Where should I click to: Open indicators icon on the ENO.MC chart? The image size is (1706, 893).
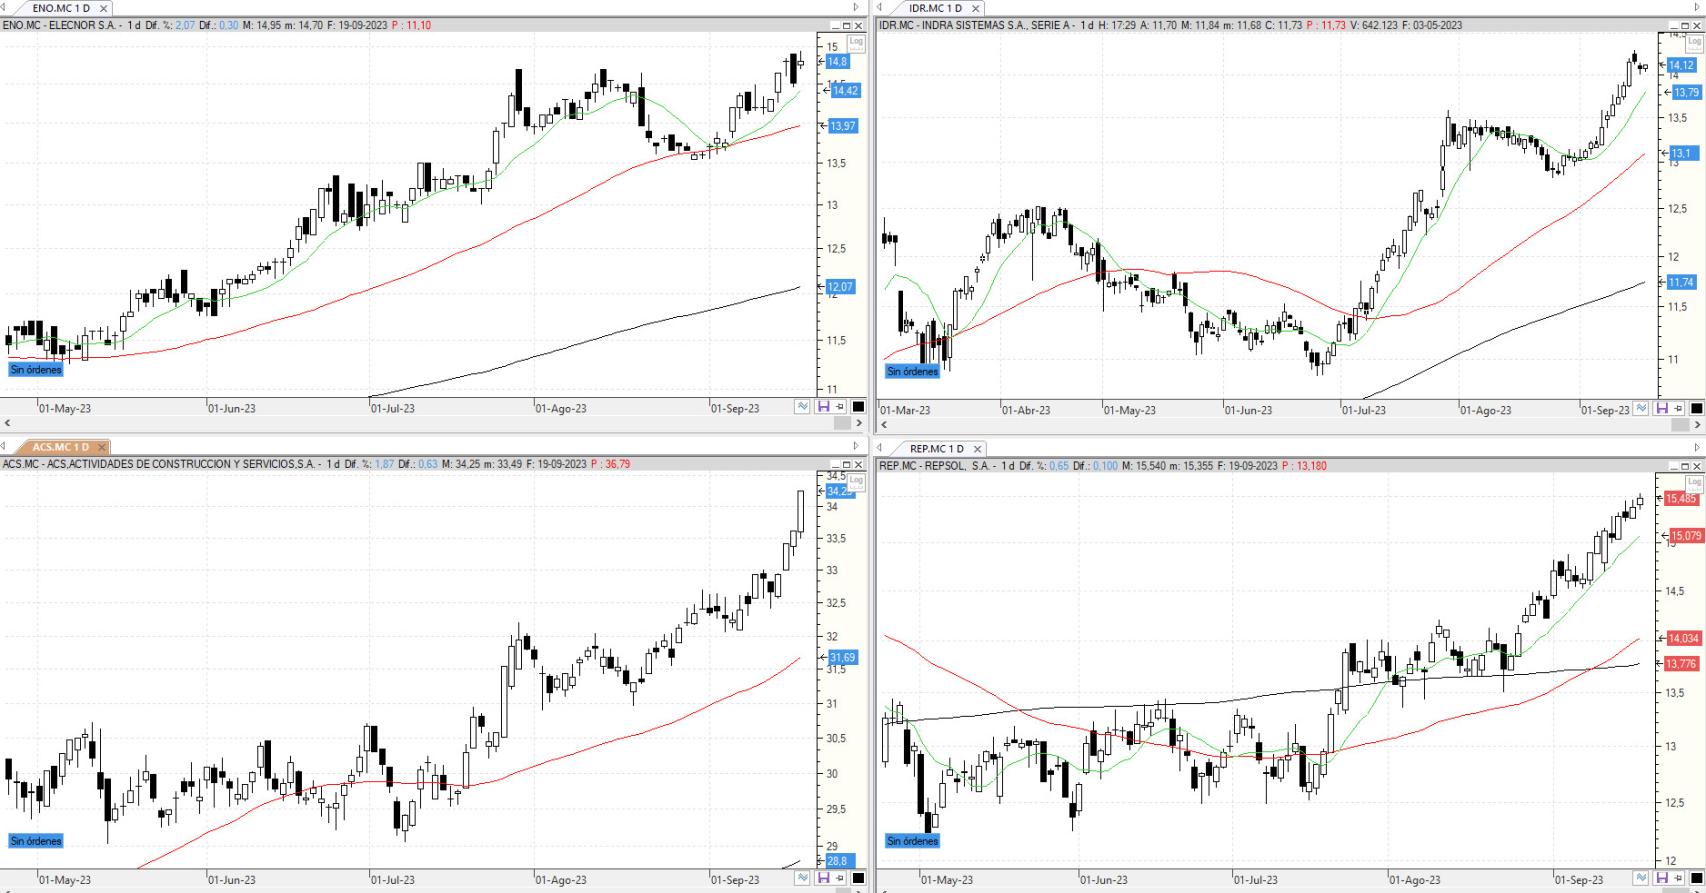coord(802,407)
